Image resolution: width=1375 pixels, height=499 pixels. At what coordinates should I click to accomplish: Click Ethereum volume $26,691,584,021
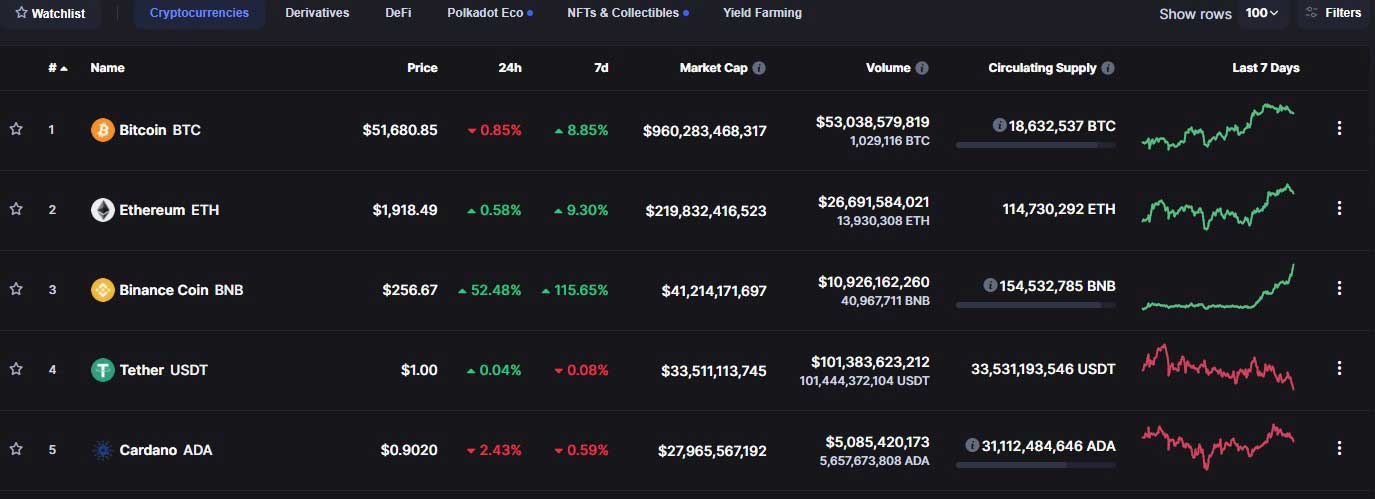(873, 202)
